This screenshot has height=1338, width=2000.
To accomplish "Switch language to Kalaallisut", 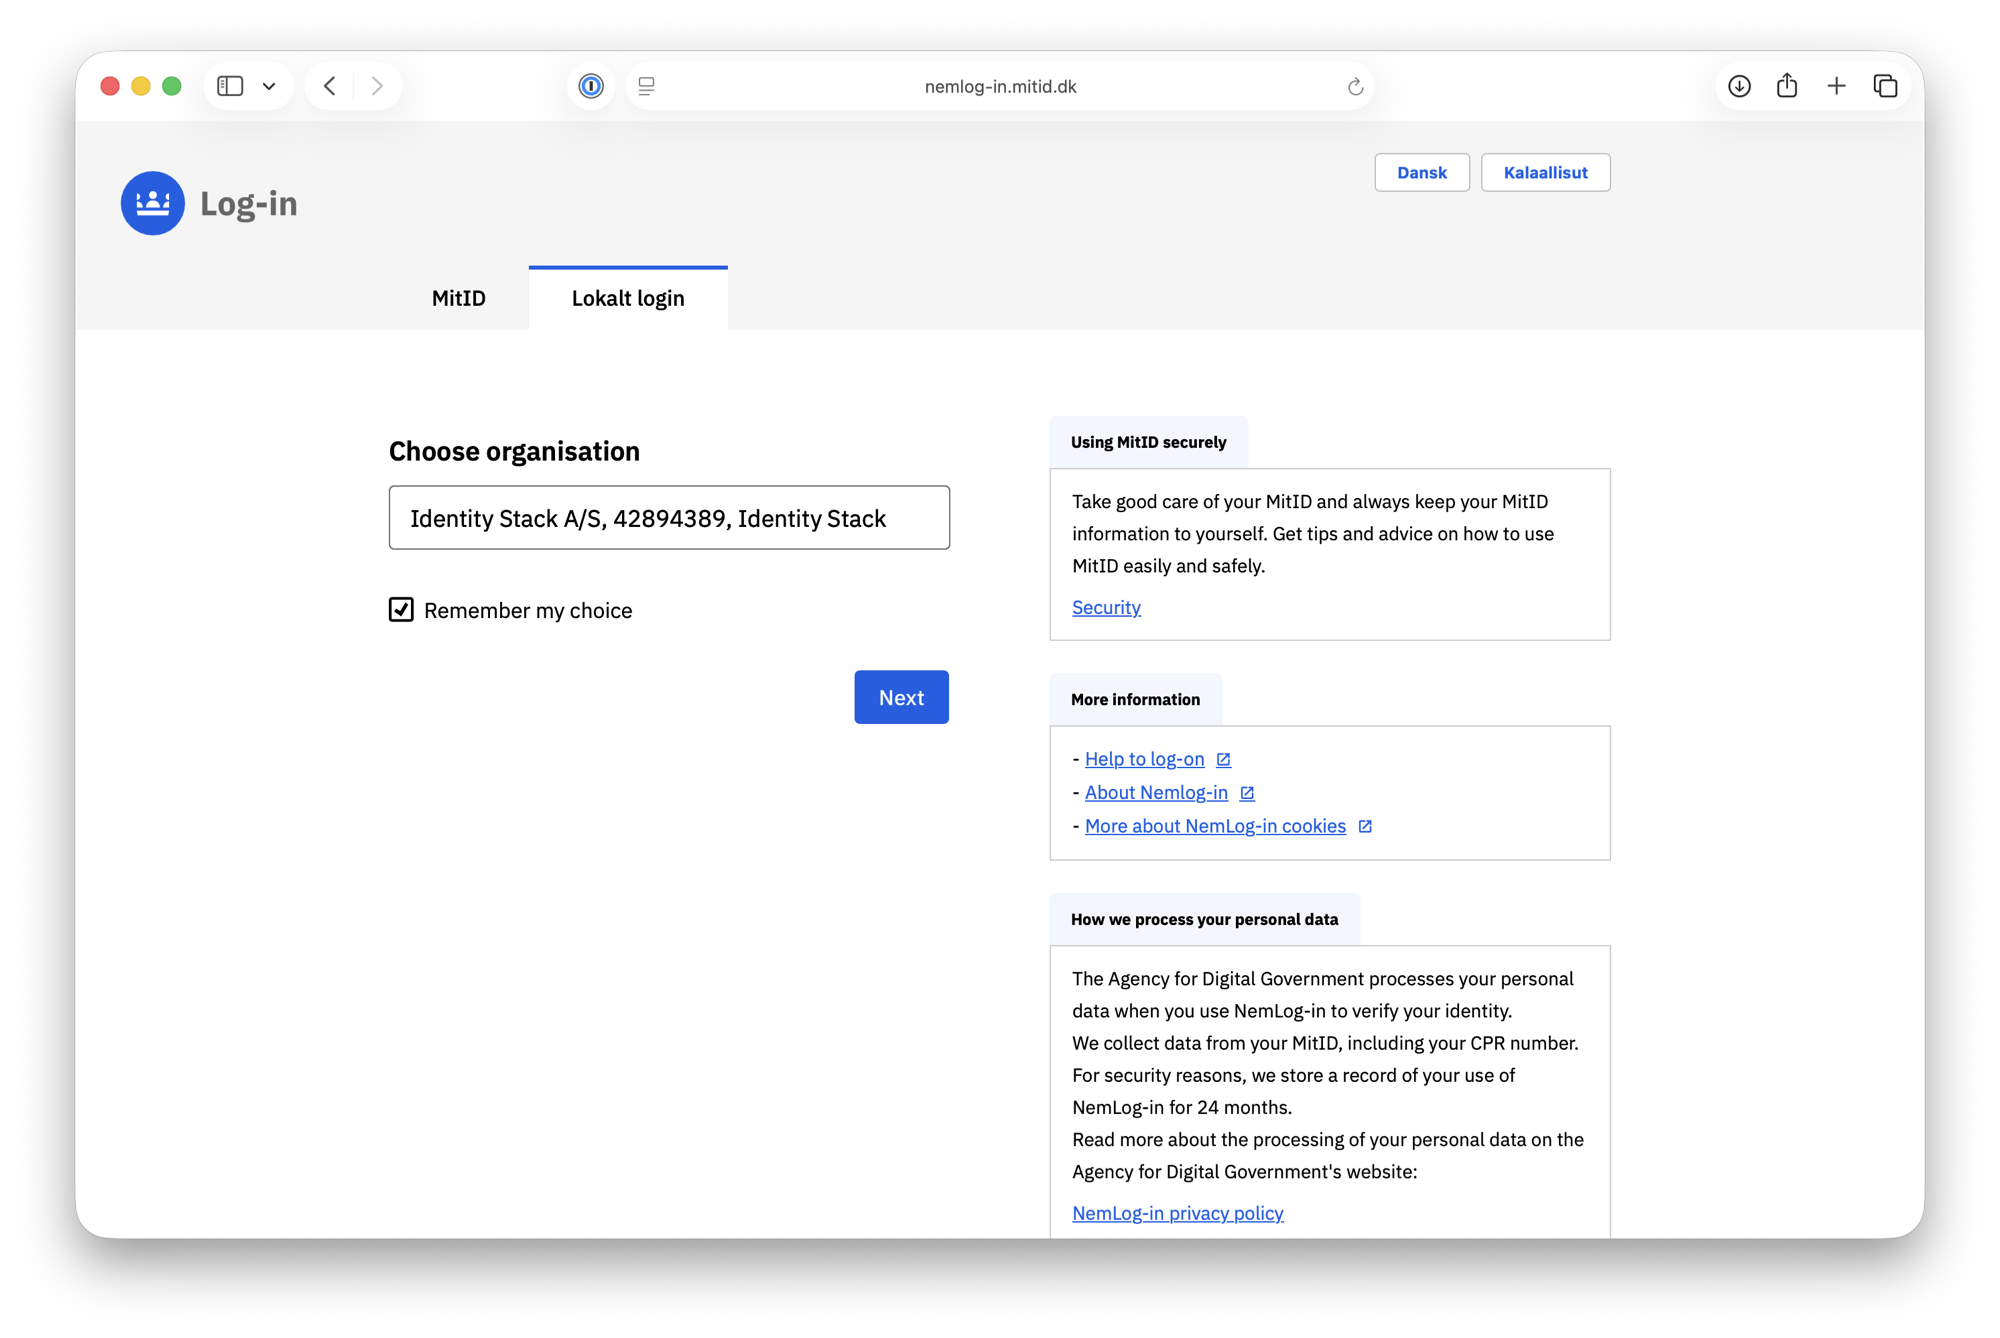I will (1545, 172).
